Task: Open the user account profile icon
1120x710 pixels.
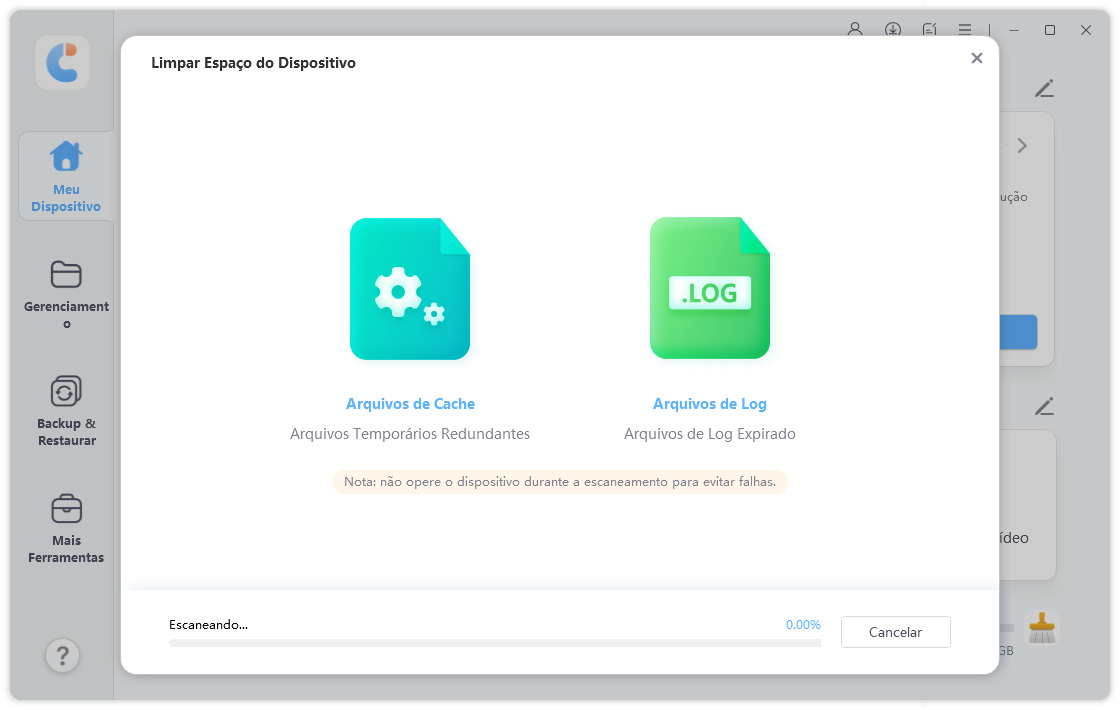Action: [855, 30]
